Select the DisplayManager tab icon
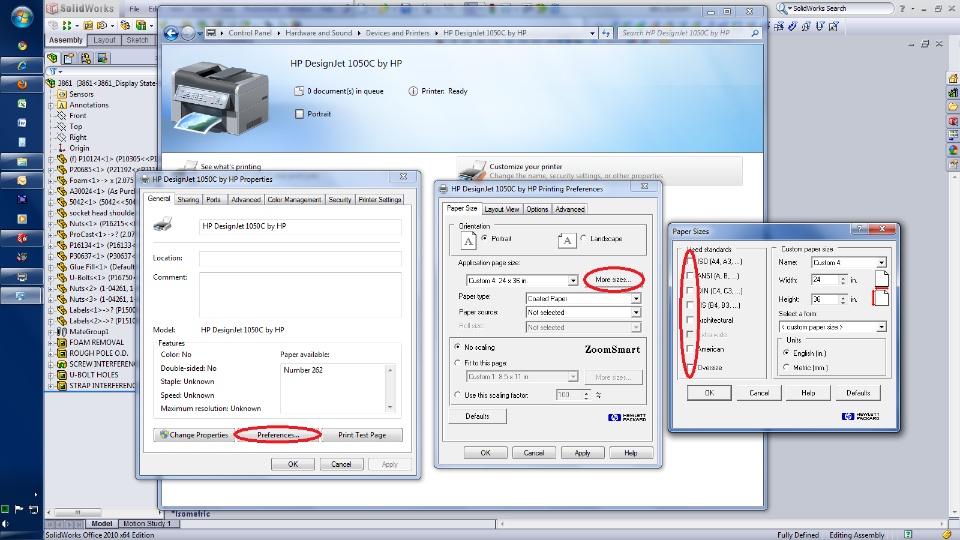 (x=102, y=58)
